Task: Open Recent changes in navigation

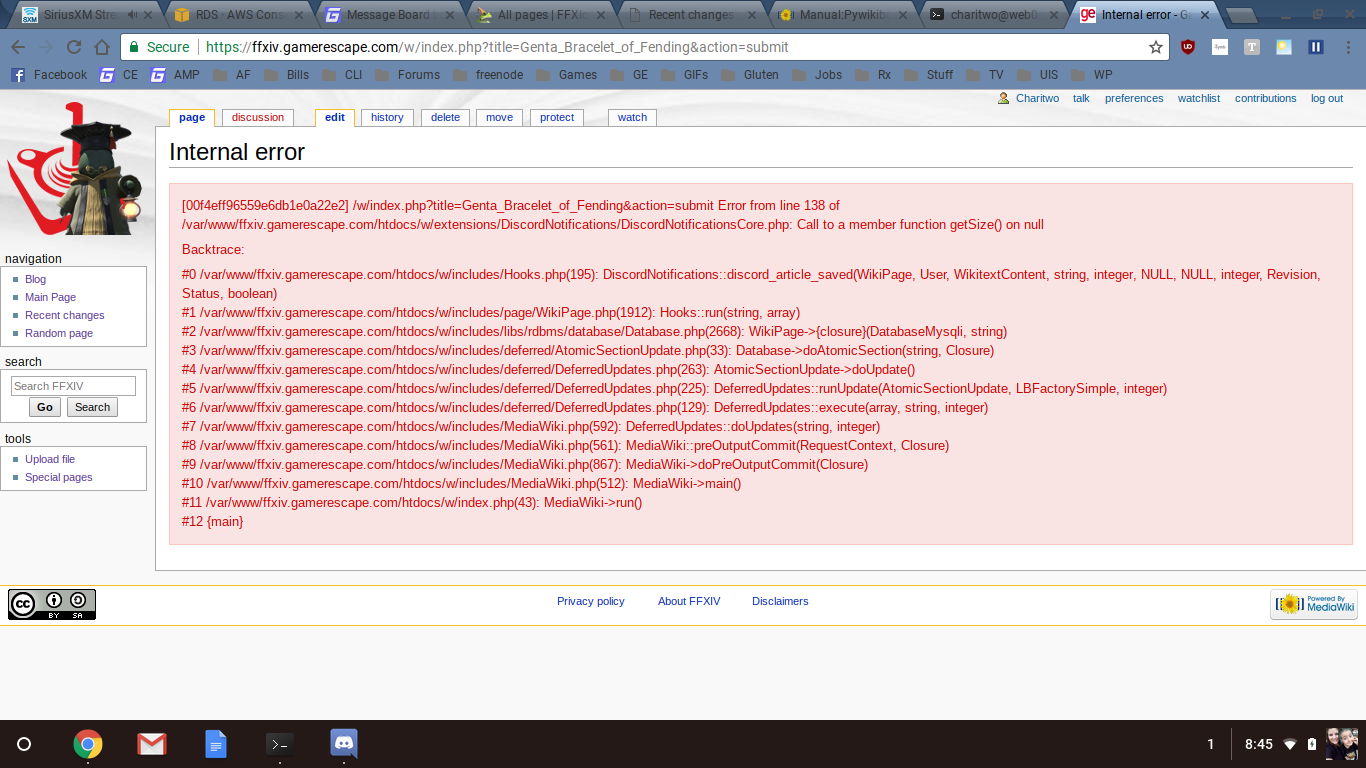Action: click(64, 315)
